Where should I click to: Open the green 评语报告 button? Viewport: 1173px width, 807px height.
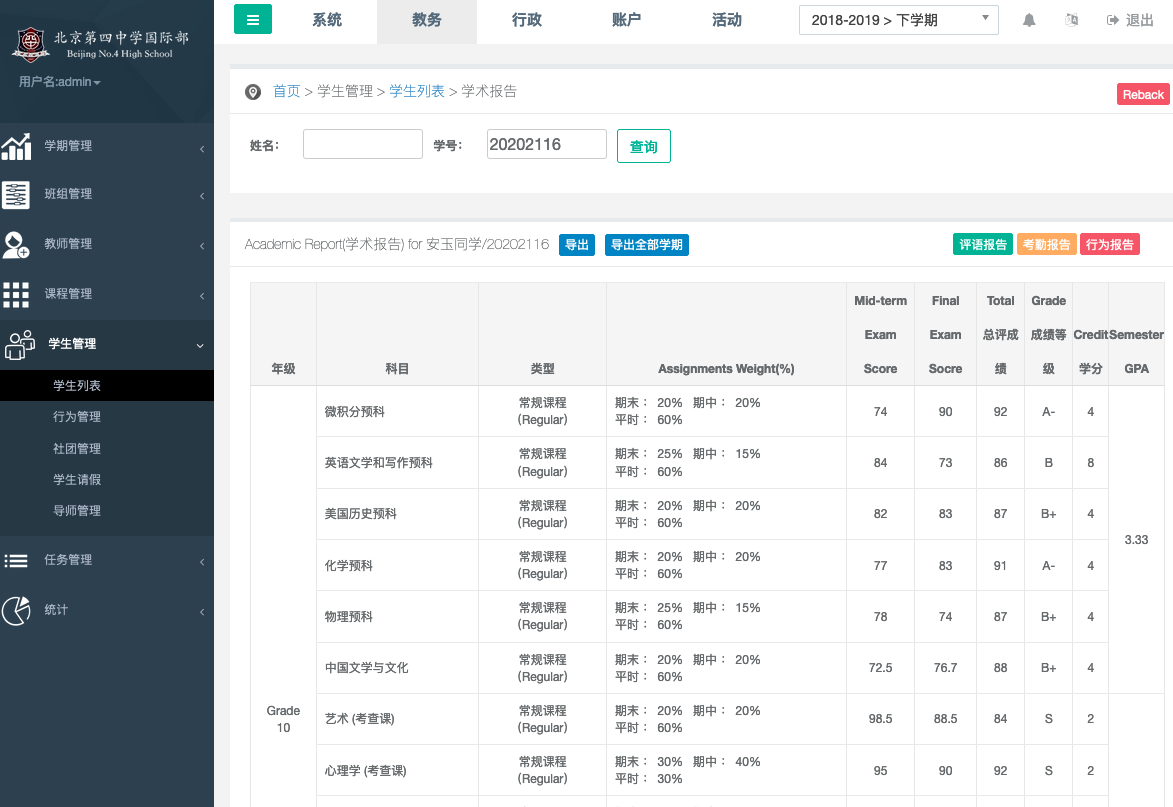pyautogui.click(x=982, y=245)
